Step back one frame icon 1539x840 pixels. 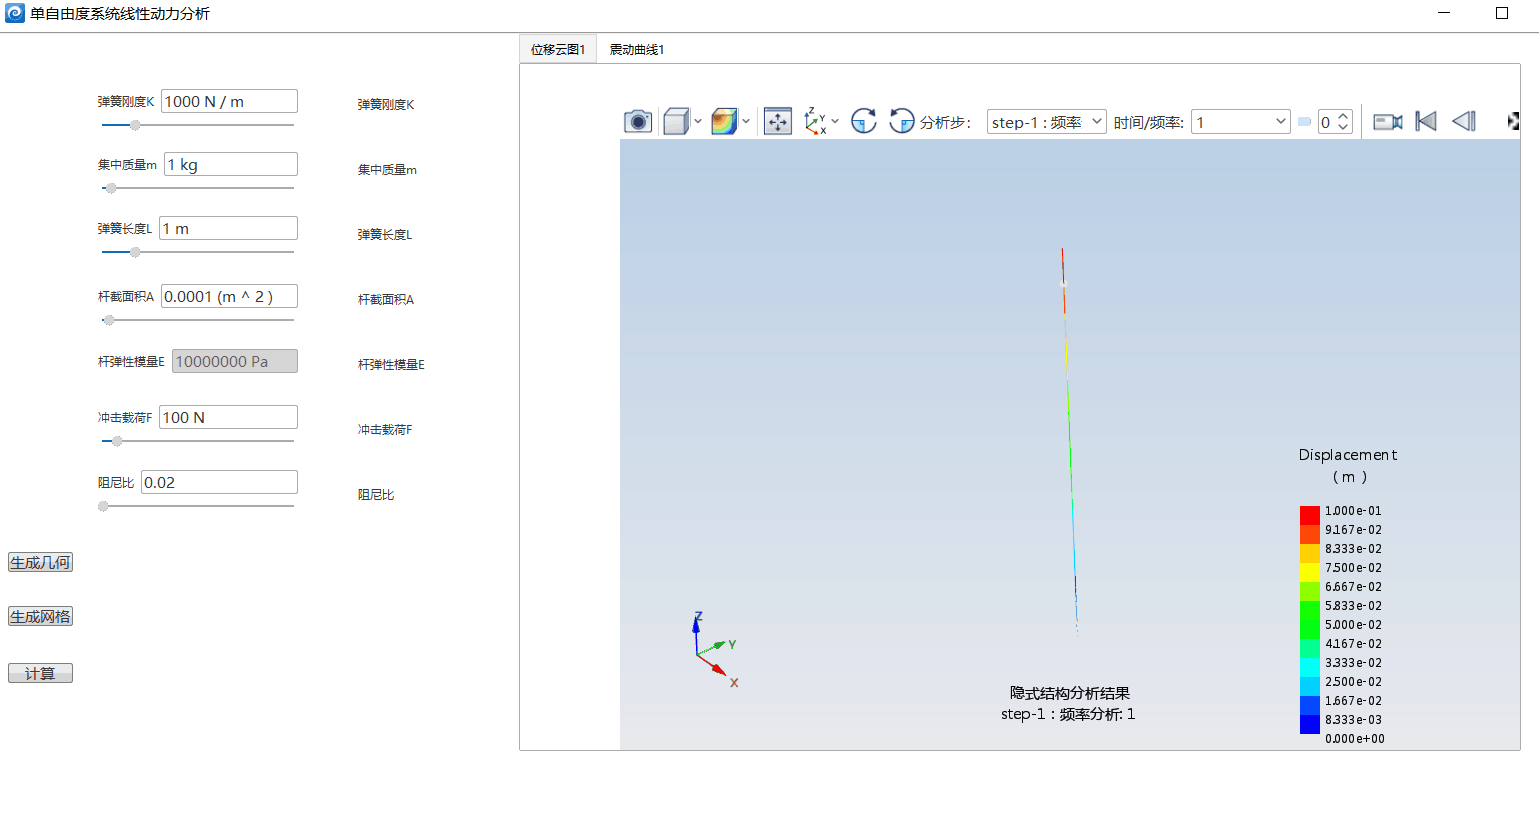(x=1464, y=122)
